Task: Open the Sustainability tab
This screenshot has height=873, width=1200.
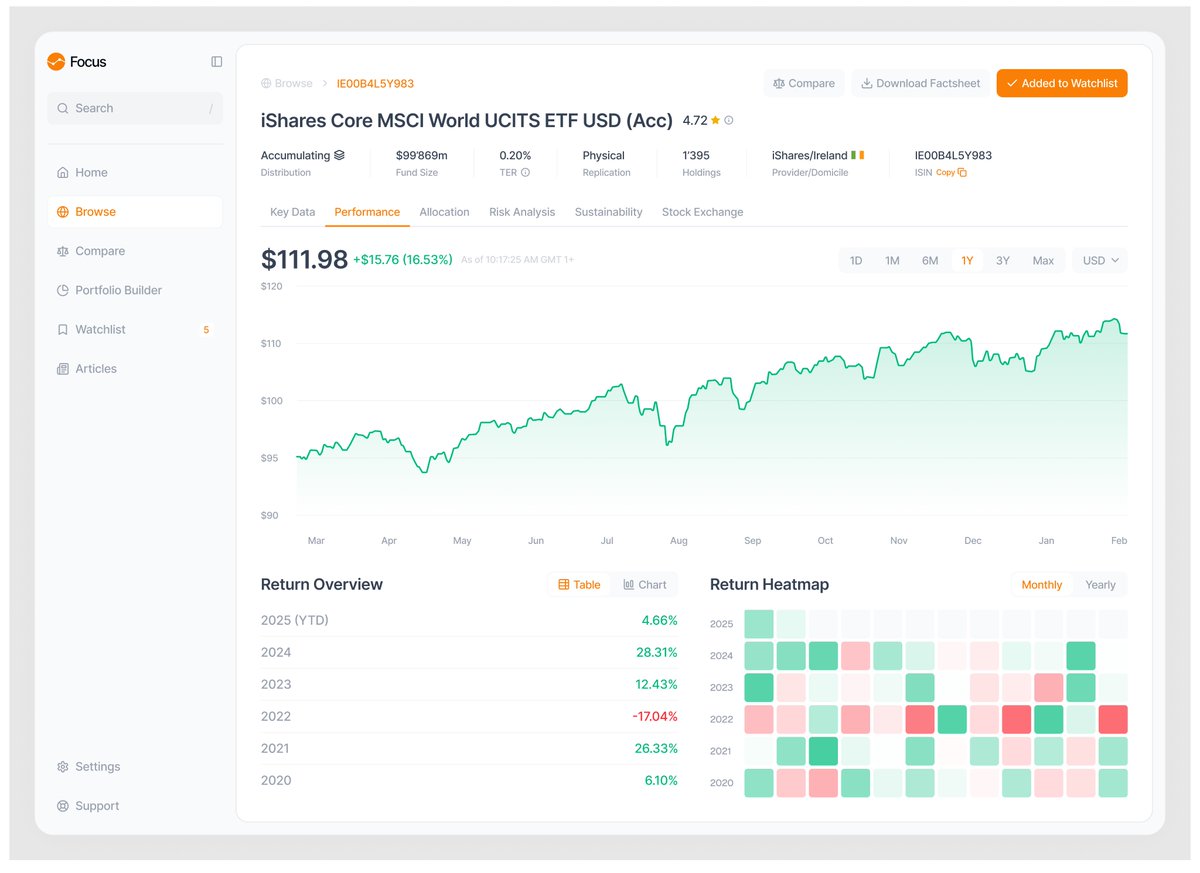Action: pos(608,211)
